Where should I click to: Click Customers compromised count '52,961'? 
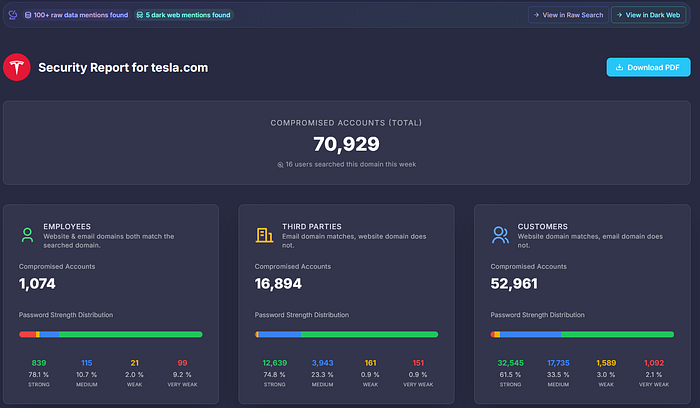click(x=514, y=284)
